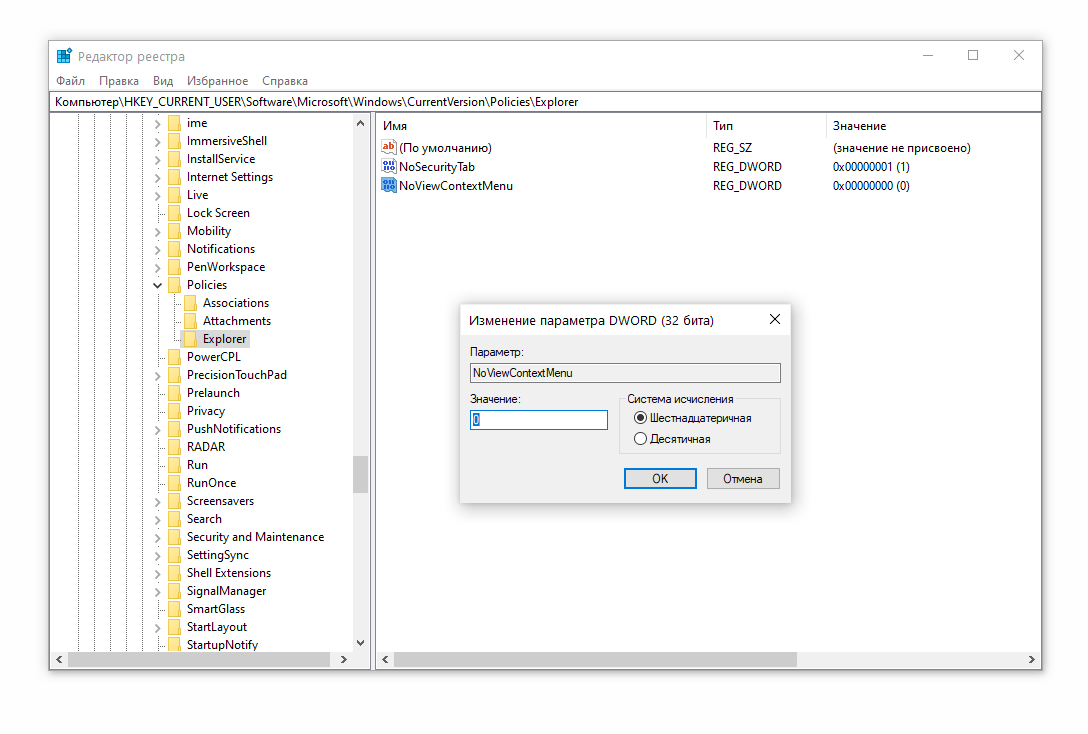Click the values pane scroll right arrow

point(1031,659)
